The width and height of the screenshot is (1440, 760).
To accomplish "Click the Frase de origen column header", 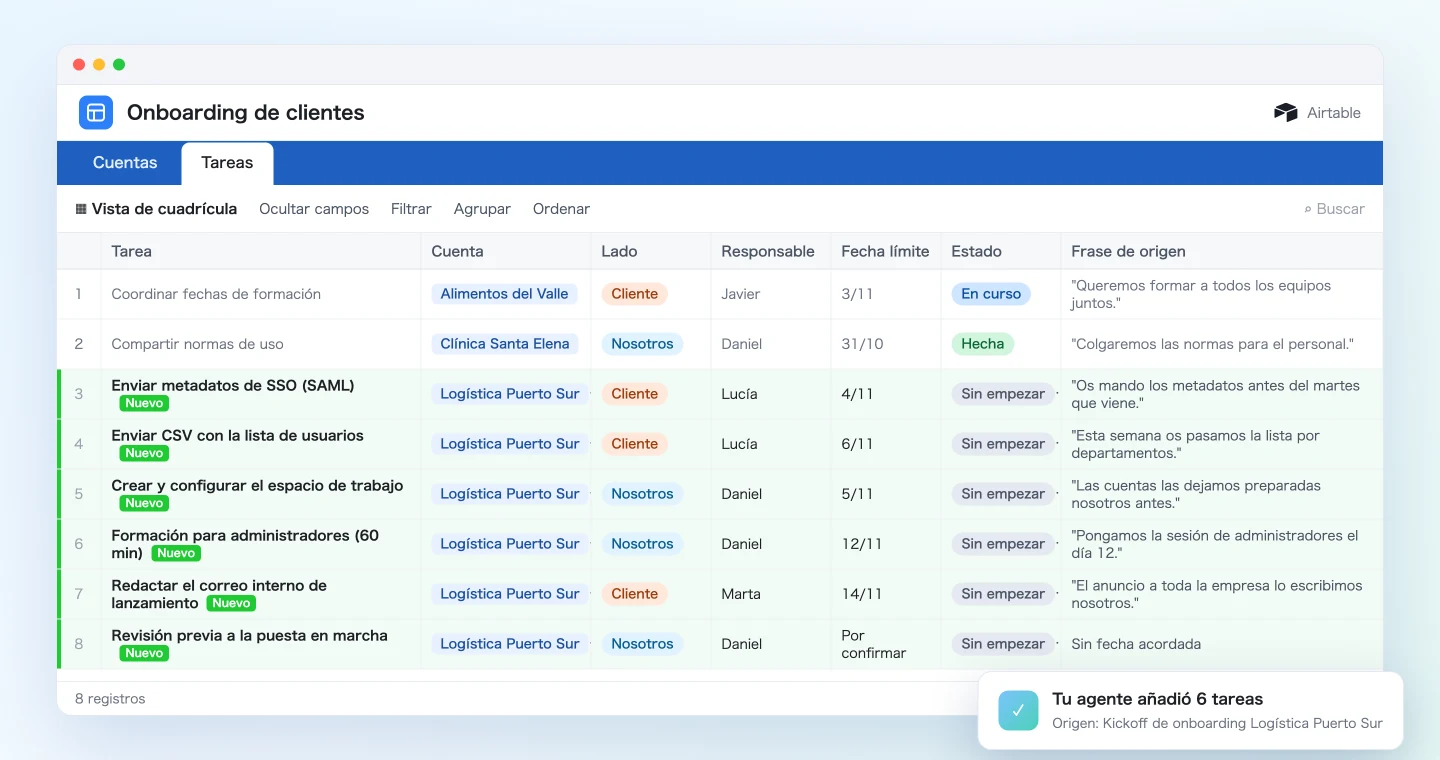I will pyautogui.click(x=1222, y=251).
